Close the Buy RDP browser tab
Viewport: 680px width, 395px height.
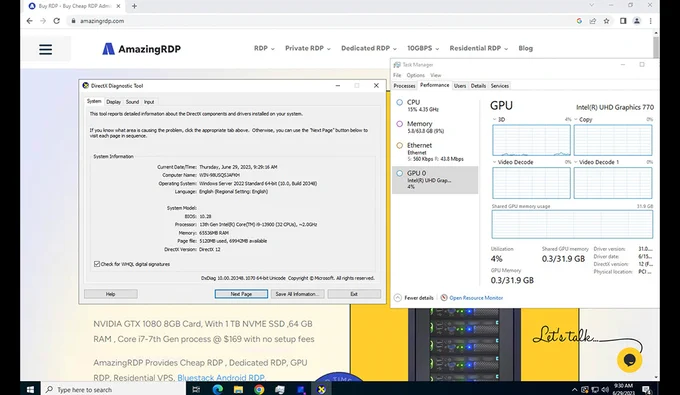coord(118,6)
